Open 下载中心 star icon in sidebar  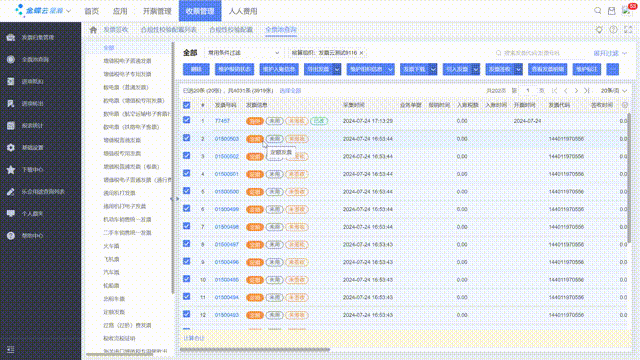click(11, 169)
